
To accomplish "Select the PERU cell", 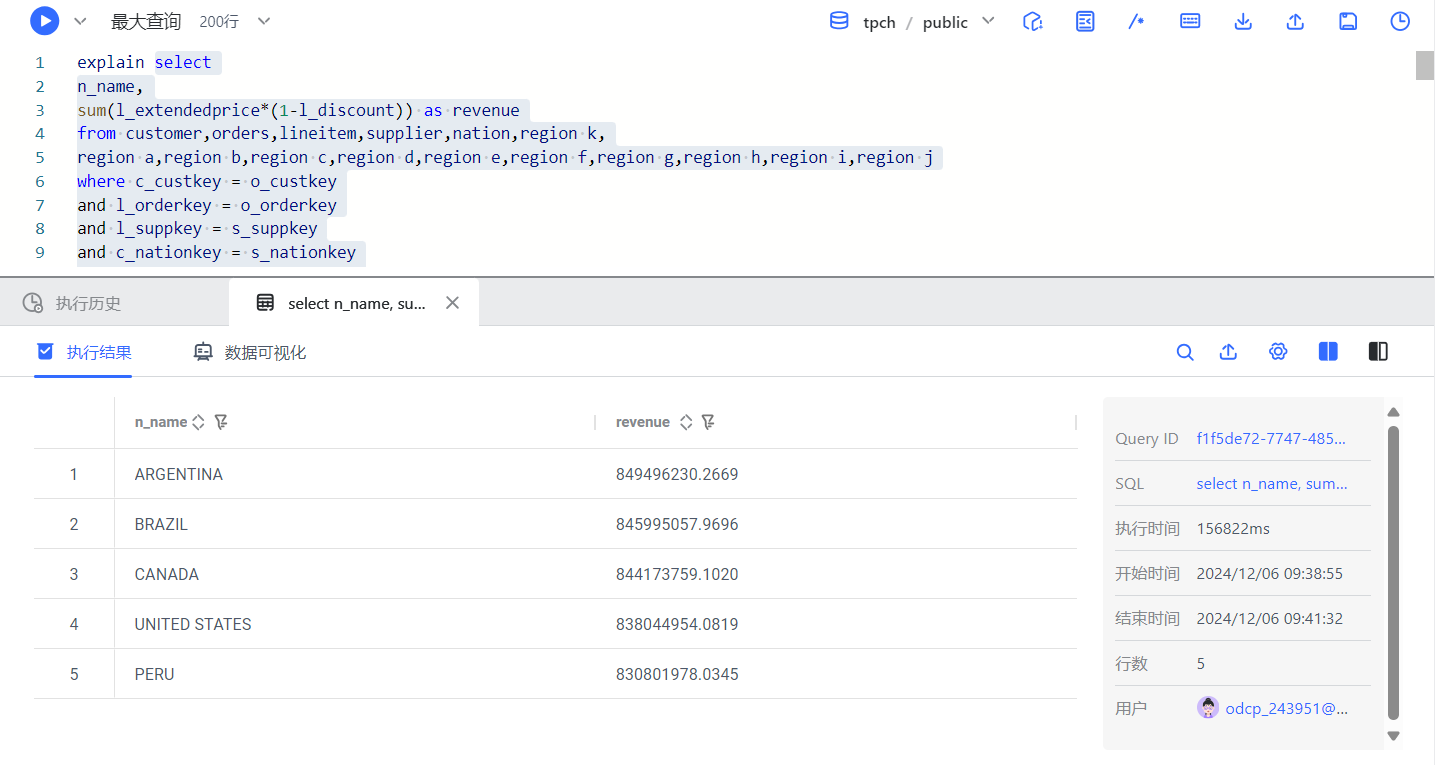I will [x=155, y=674].
